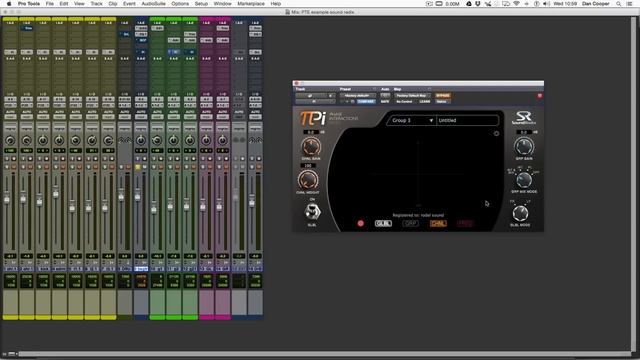The width and height of the screenshot is (640, 360).
Task: Open Spotlight search in menu bar
Action: 619,4
